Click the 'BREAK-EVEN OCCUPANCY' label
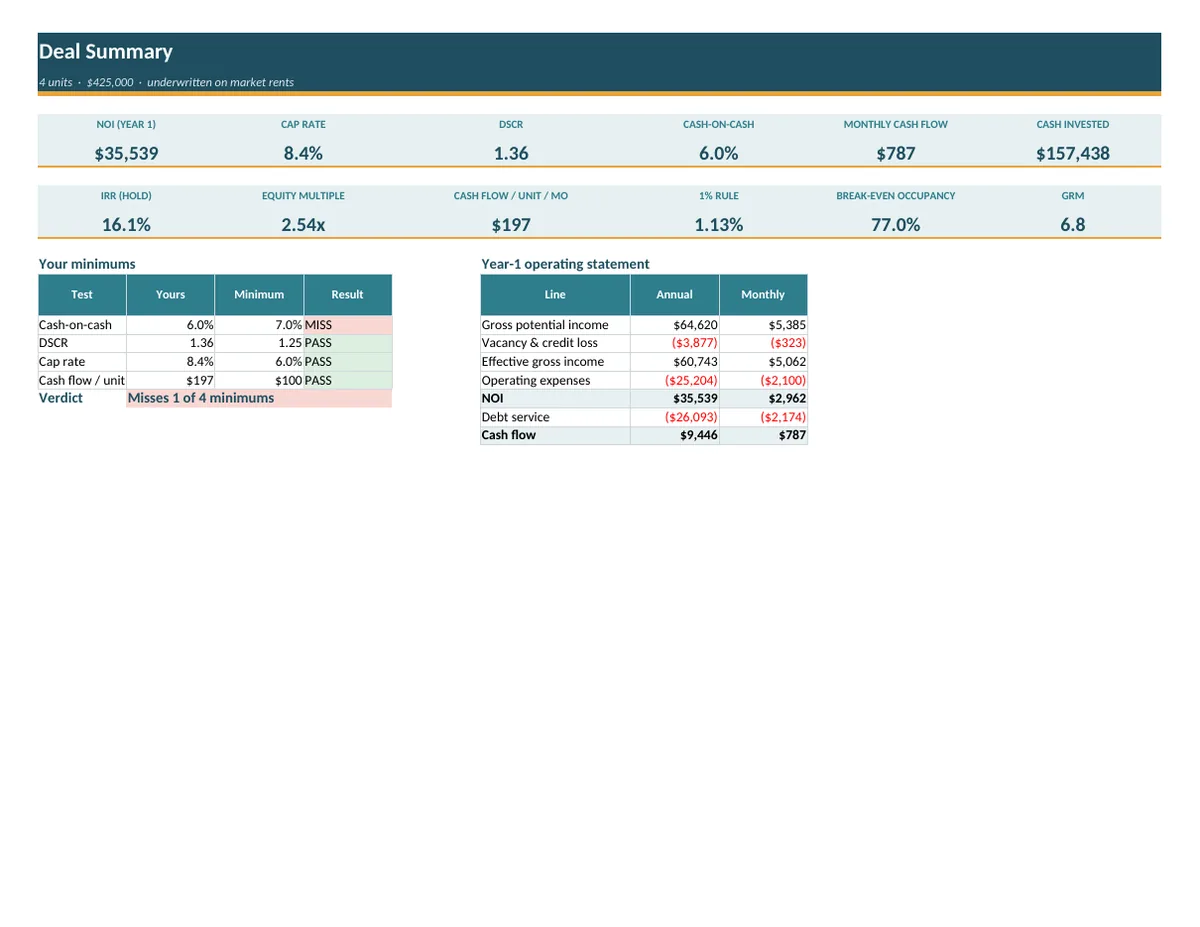 896,196
